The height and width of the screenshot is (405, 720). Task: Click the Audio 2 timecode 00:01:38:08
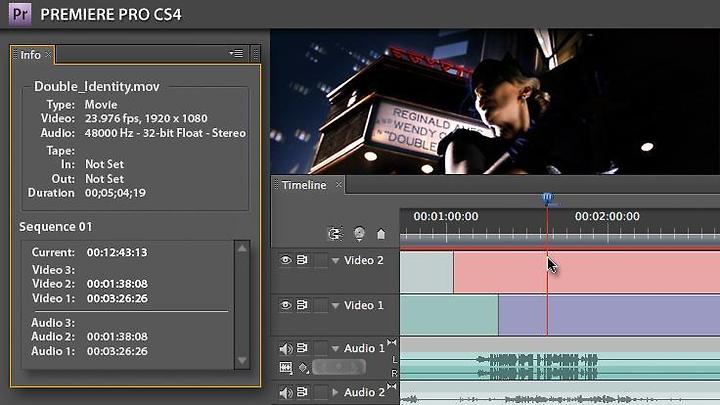click(117, 337)
